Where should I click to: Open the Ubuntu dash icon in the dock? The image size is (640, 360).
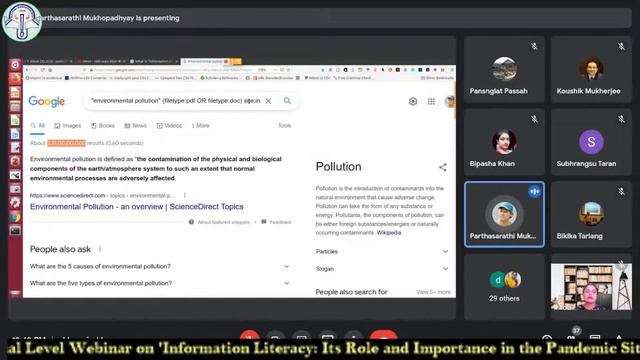15,64
